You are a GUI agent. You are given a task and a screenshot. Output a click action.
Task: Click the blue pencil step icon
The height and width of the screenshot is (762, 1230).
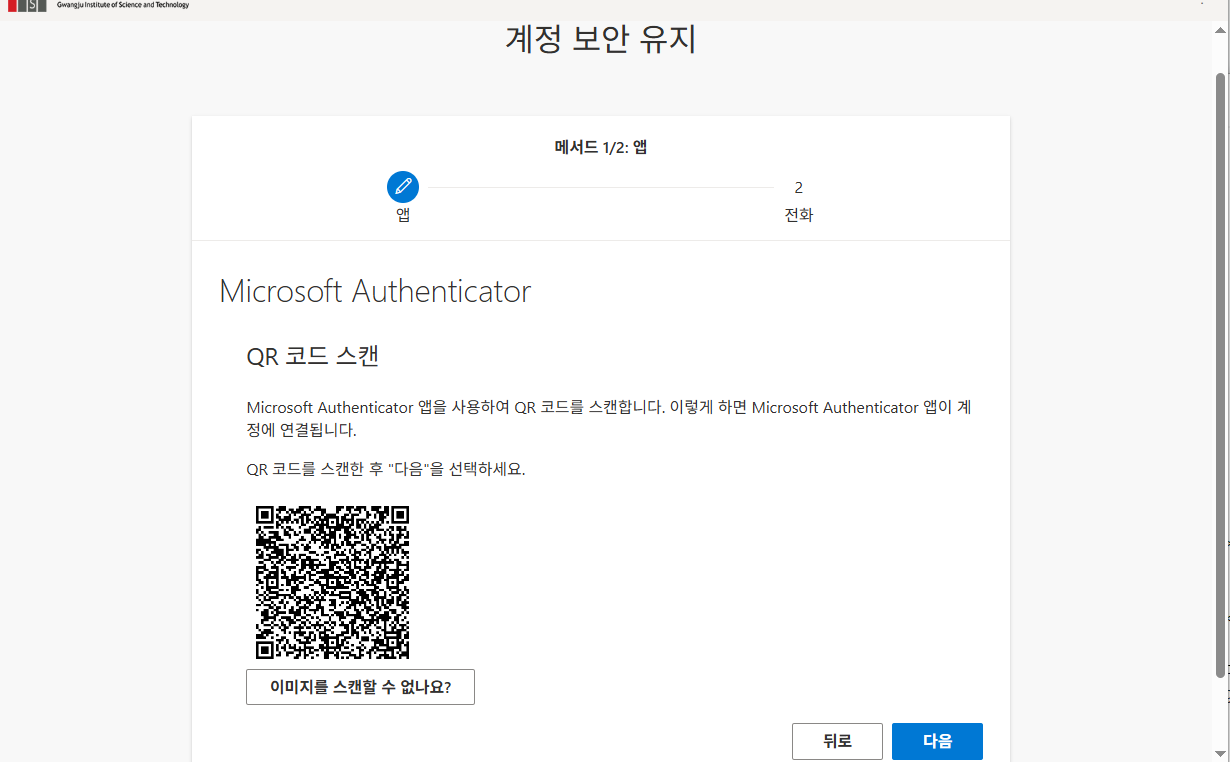403,186
